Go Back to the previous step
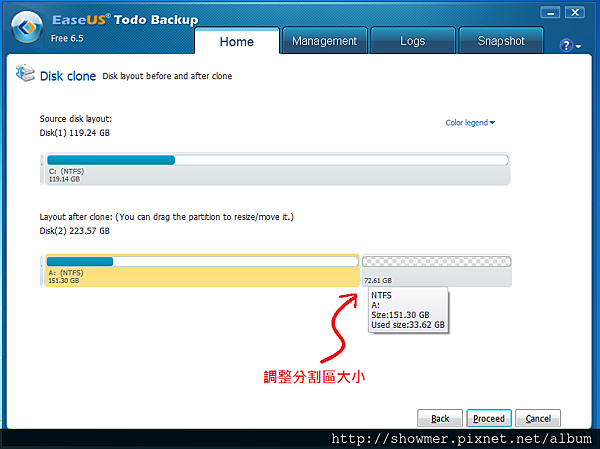This screenshot has width=600, height=449. click(x=440, y=418)
